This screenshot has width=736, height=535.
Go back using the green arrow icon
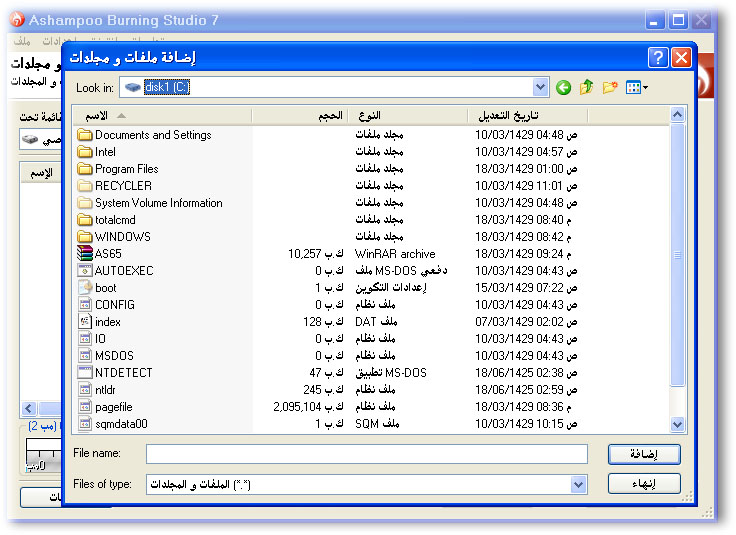point(563,87)
